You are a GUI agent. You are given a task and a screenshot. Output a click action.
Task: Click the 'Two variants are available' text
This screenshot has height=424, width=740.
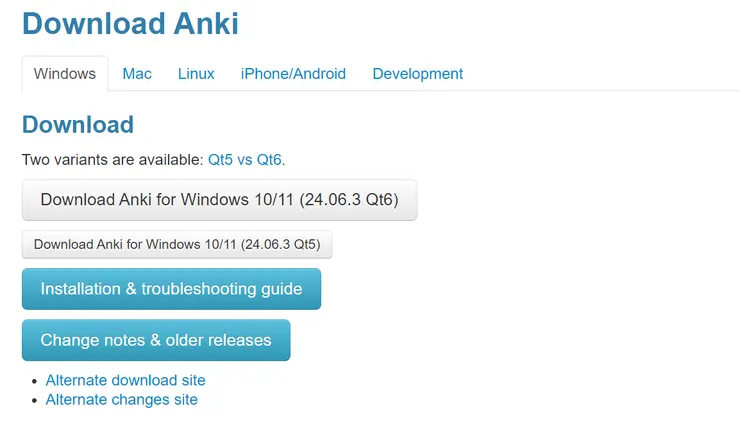click(x=113, y=159)
